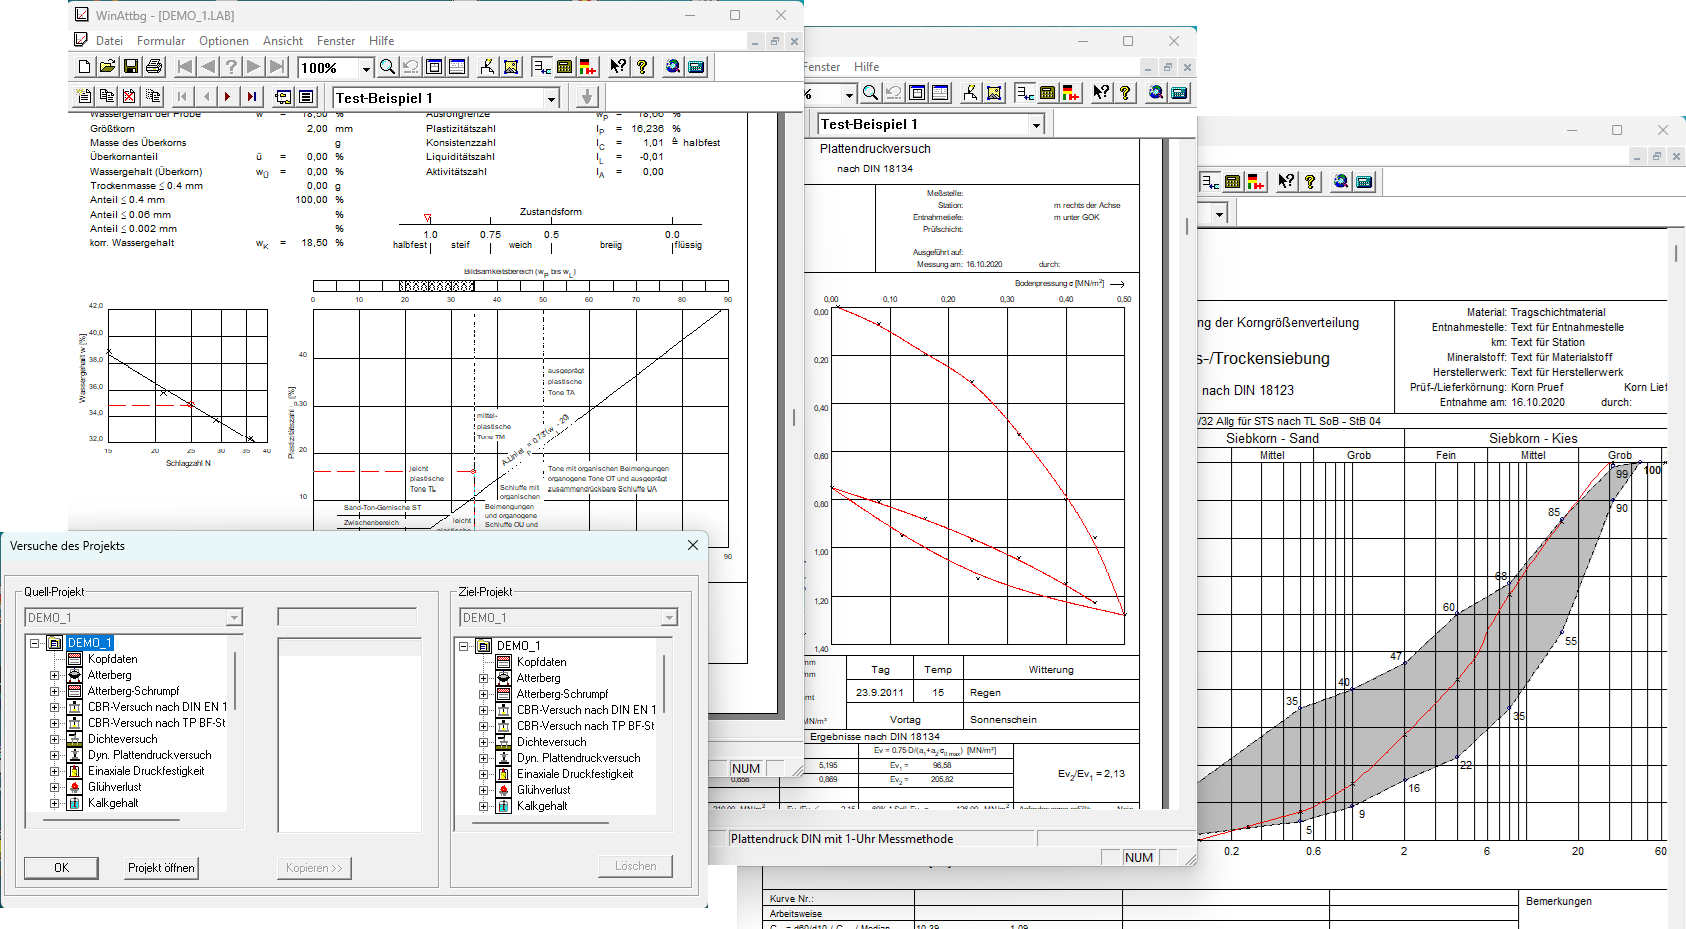1686x929 pixels.
Task: Calculator icon in WinAttbg front toolbar
Action: click(x=564, y=67)
